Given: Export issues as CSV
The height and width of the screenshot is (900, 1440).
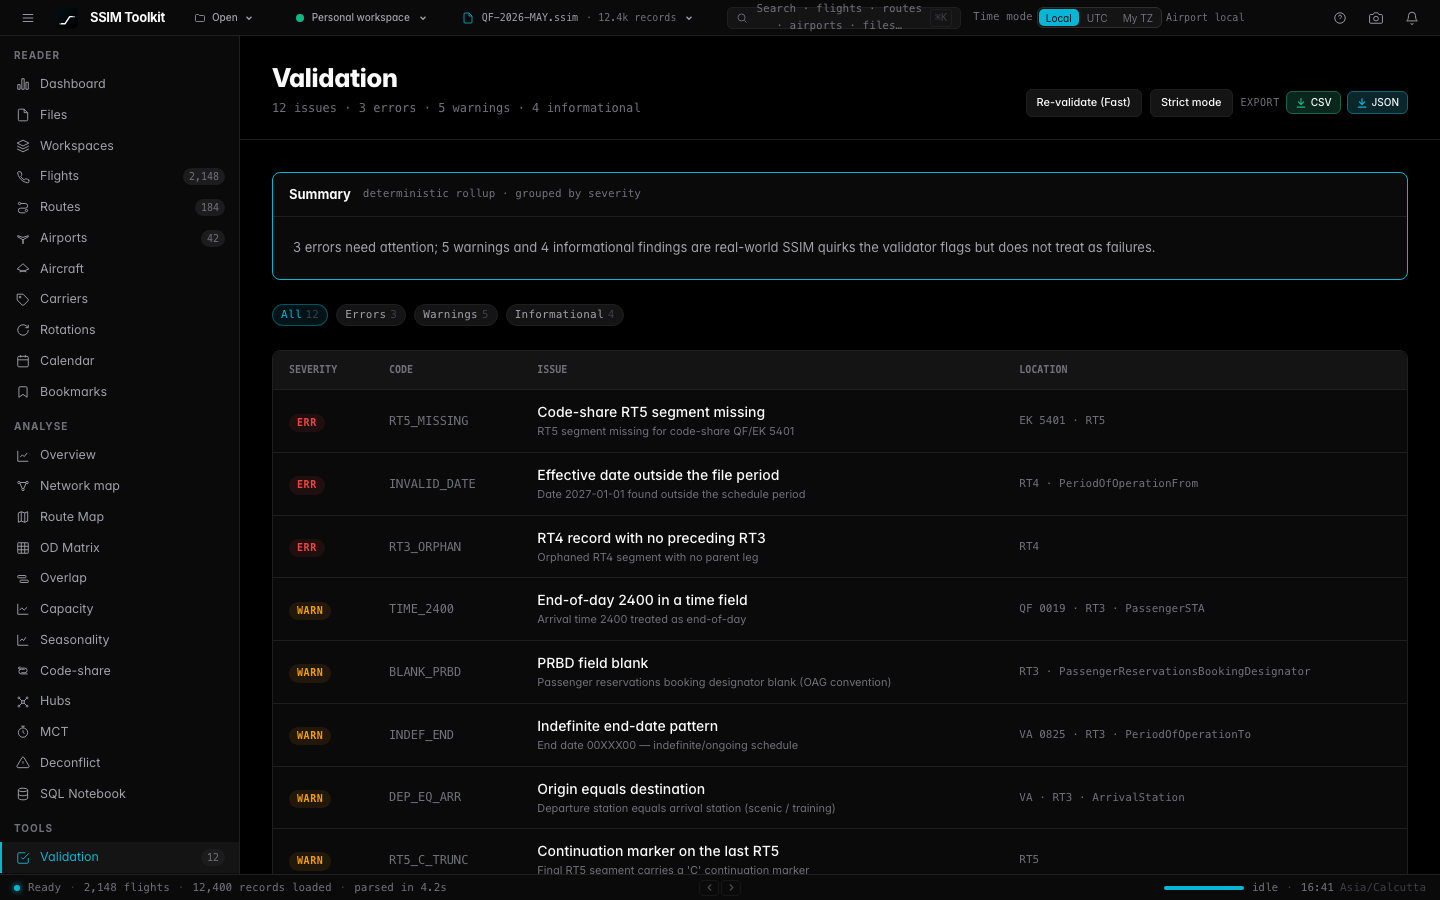Looking at the screenshot, I should pyautogui.click(x=1313, y=103).
